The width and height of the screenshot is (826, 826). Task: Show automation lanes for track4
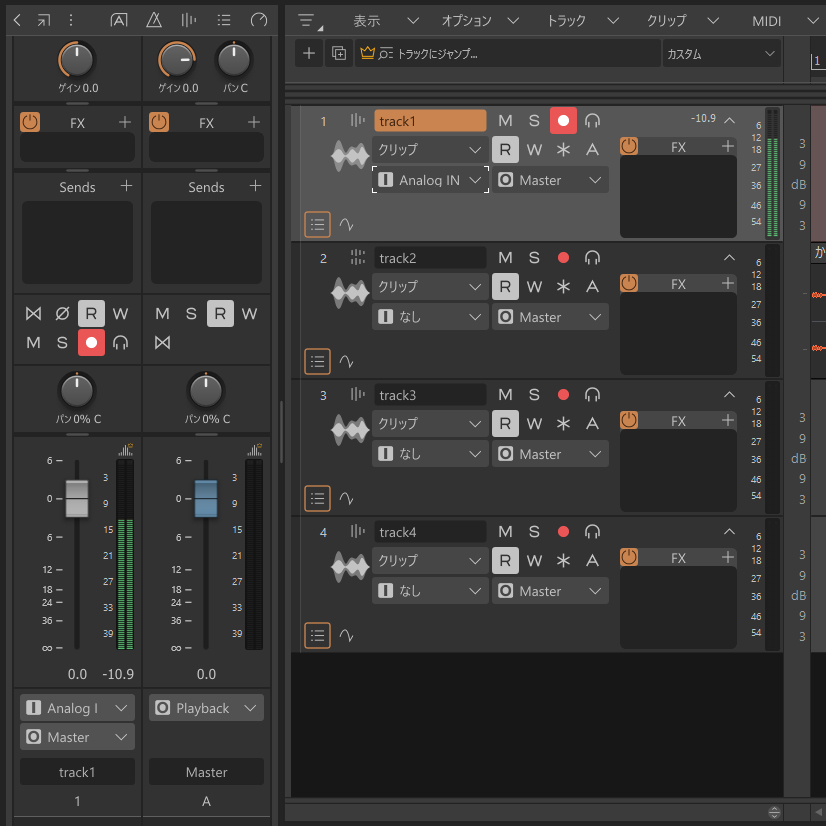tap(346, 635)
